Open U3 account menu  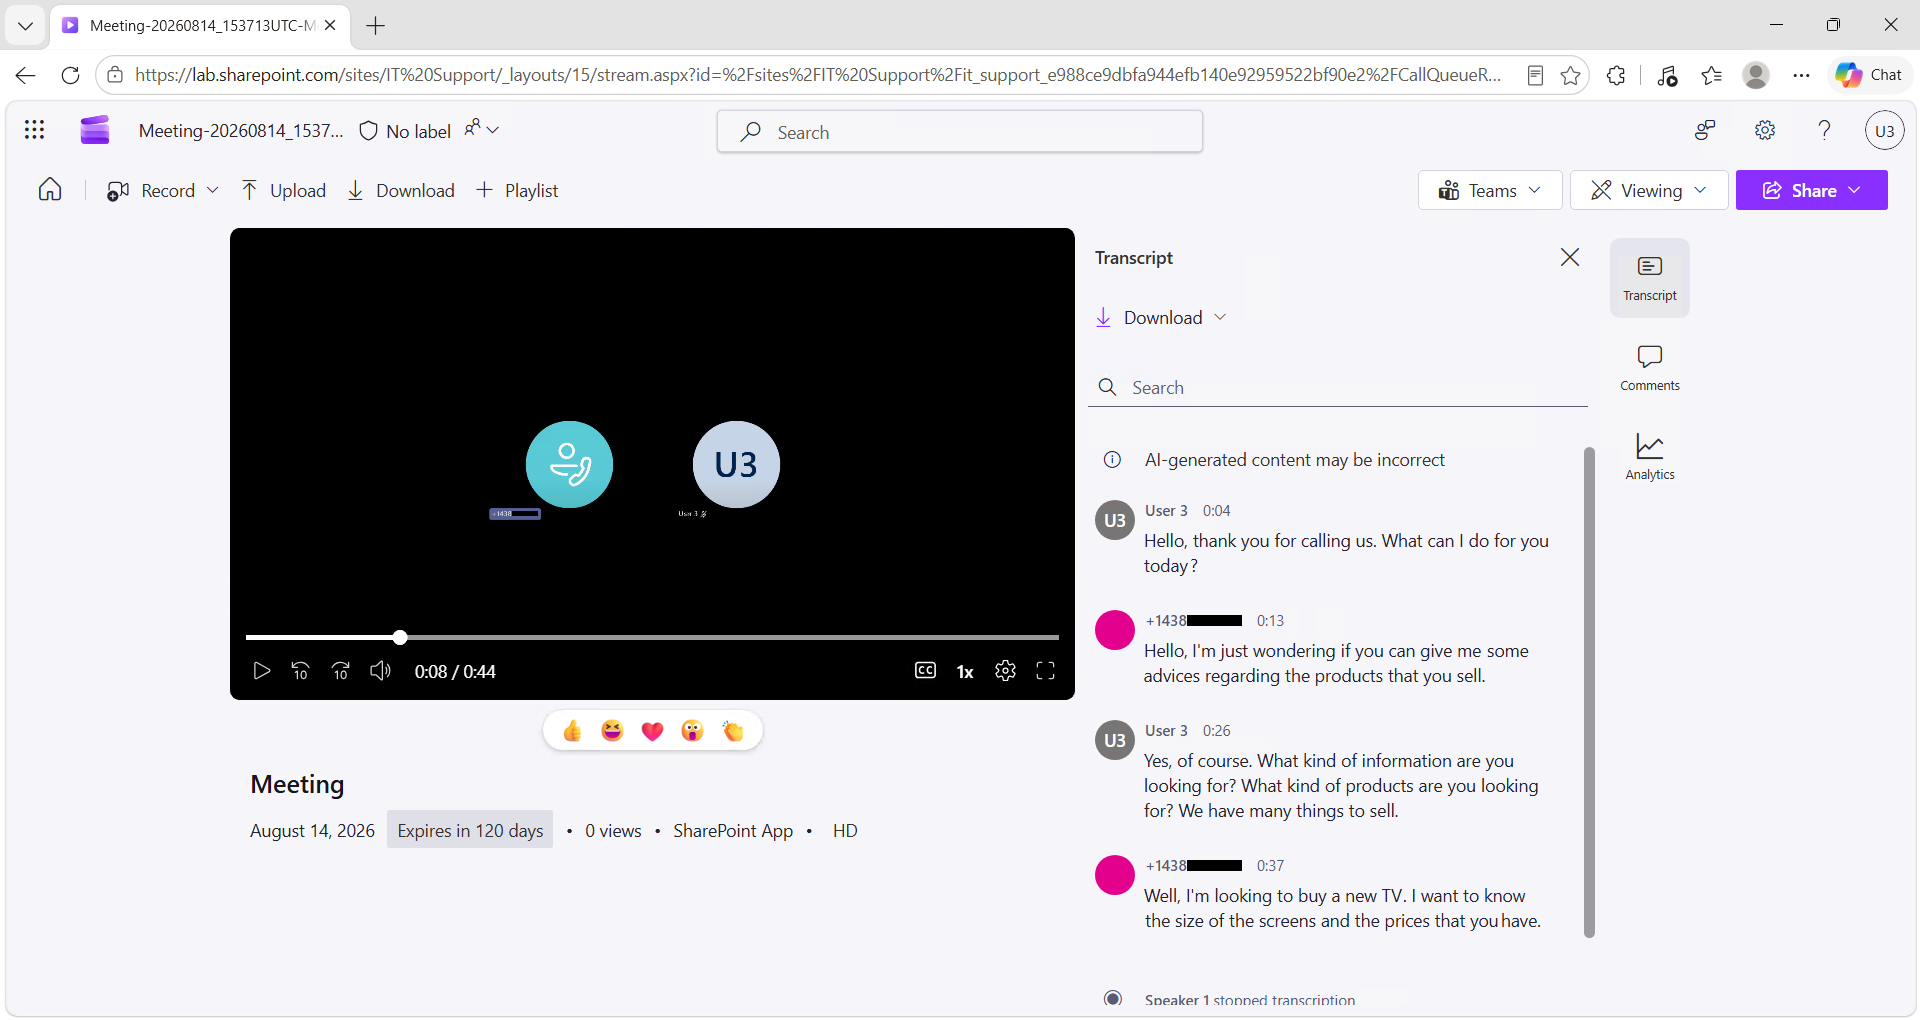point(1885,131)
